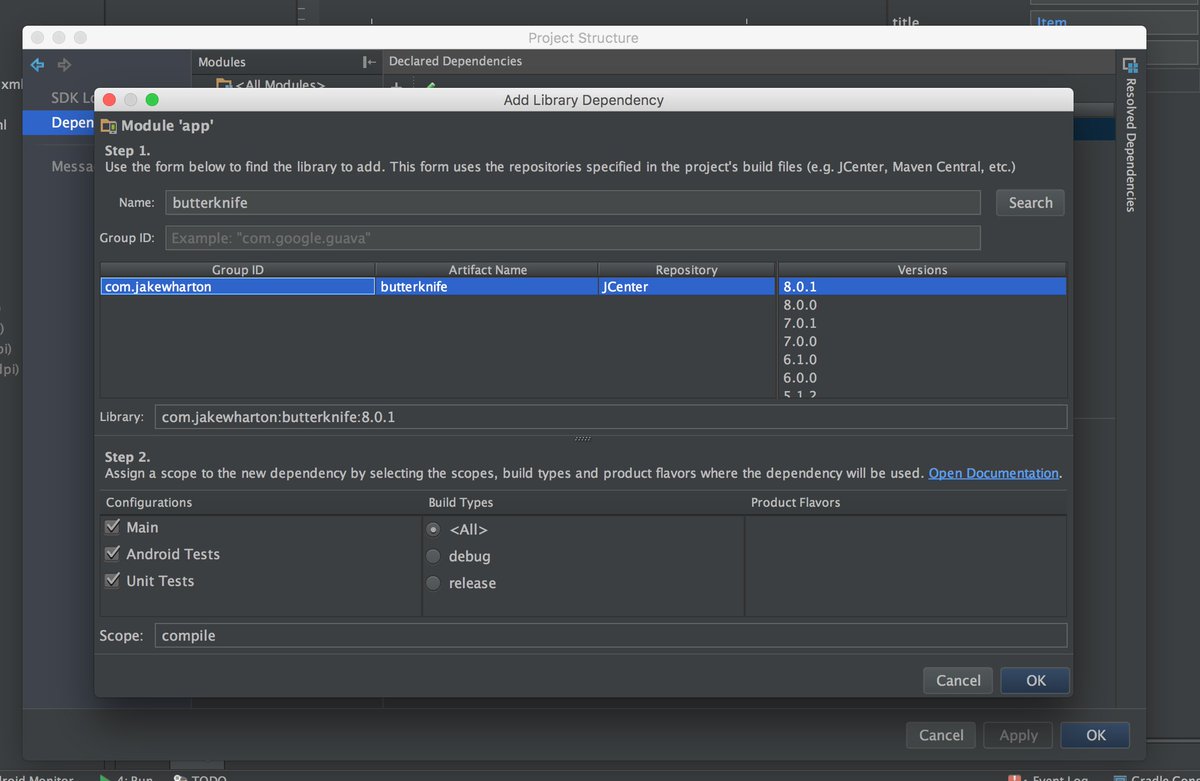Image resolution: width=1200 pixels, height=781 pixels.
Task: Sort by the Group ID column header
Action: tap(238, 270)
